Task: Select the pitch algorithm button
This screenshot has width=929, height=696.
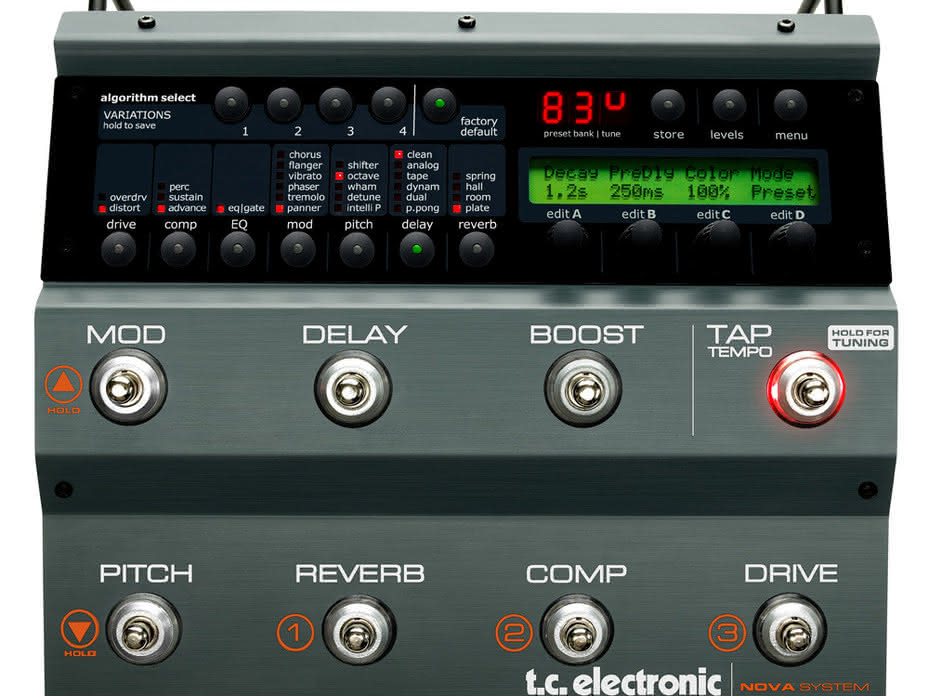Action: pyautogui.click(x=357, y=249)
